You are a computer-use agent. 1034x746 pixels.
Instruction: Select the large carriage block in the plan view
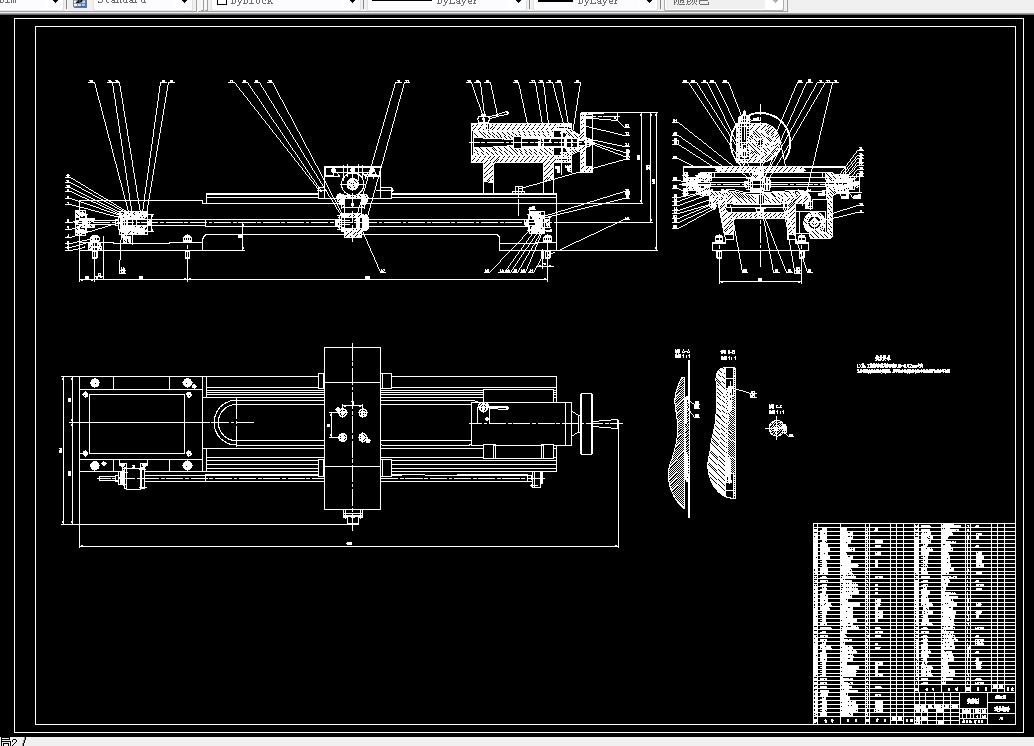[x=352, y=429]
